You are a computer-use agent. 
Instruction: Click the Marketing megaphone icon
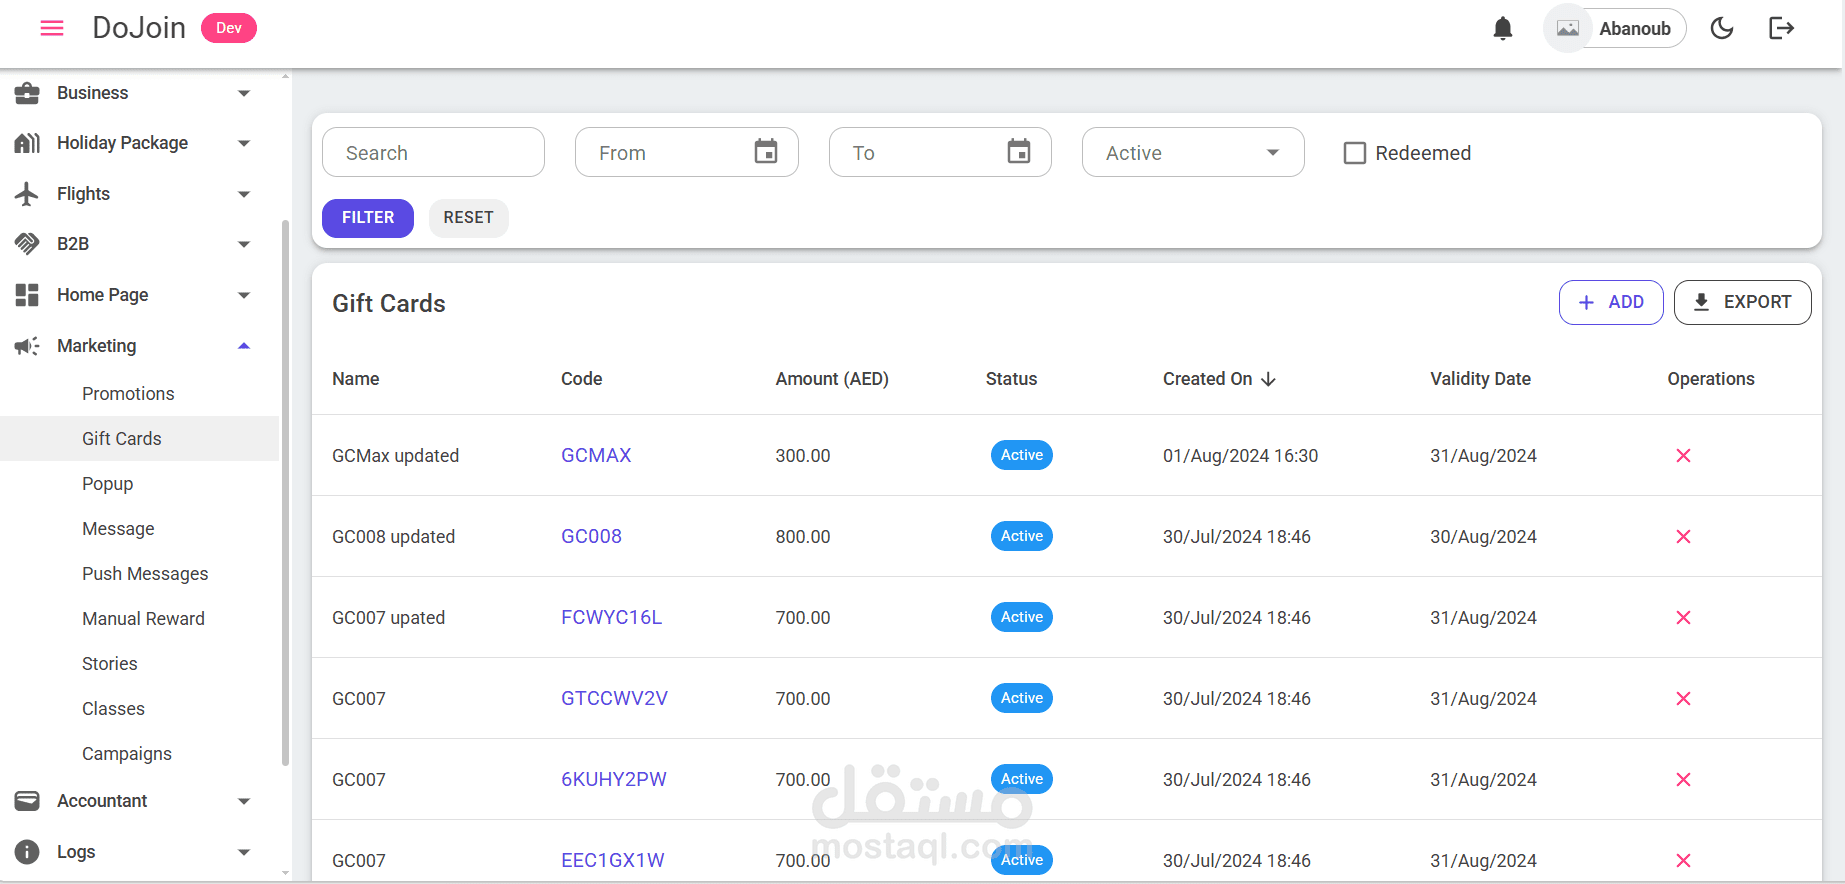click(x=27, y=346)
